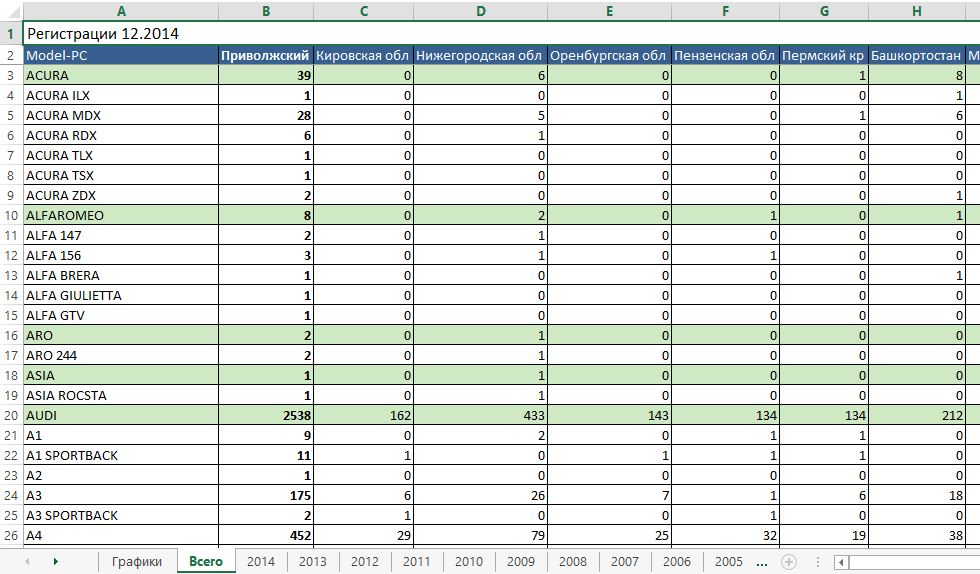
Task: Select column B header
Action: pos(266,11)
